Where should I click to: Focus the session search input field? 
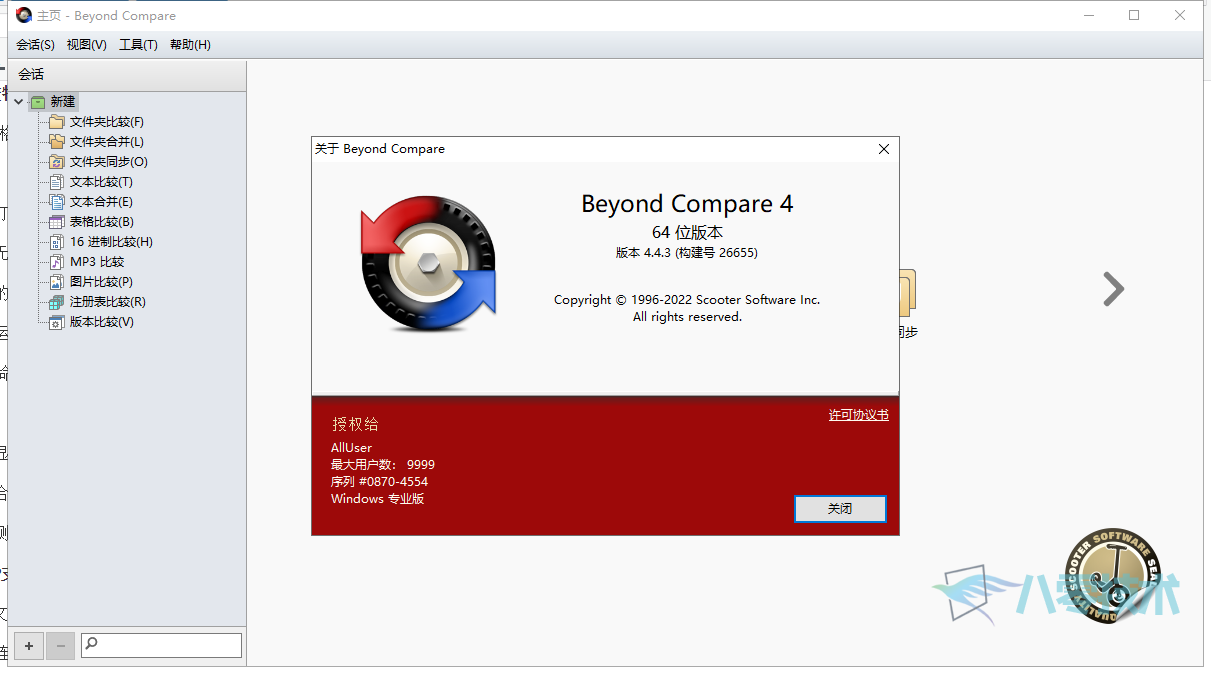161,645
